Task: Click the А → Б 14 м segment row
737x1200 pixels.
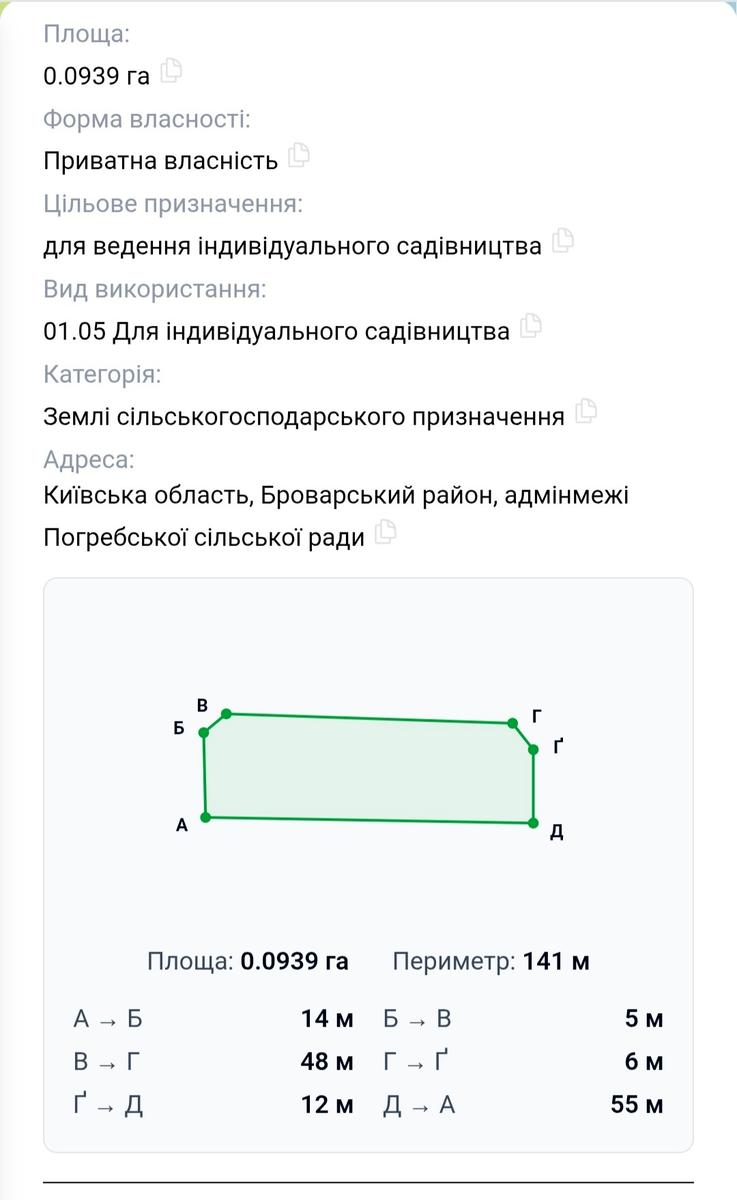Action: point(213,1019)
